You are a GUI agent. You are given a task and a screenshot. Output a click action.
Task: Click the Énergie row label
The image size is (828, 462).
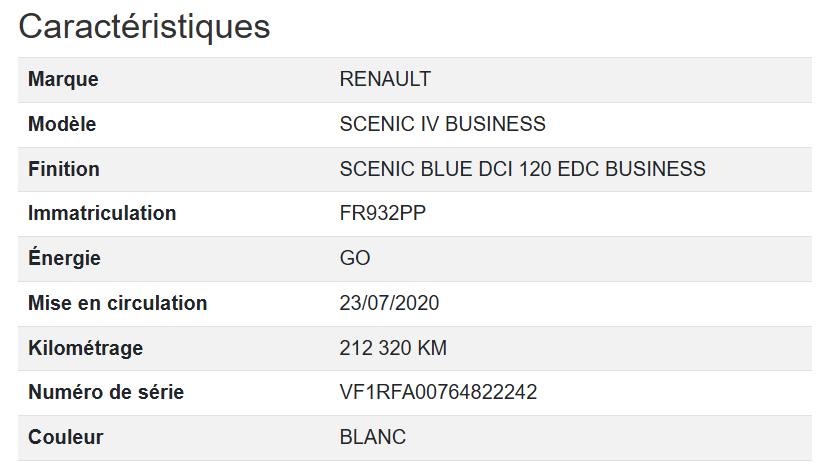coord(64,258)
